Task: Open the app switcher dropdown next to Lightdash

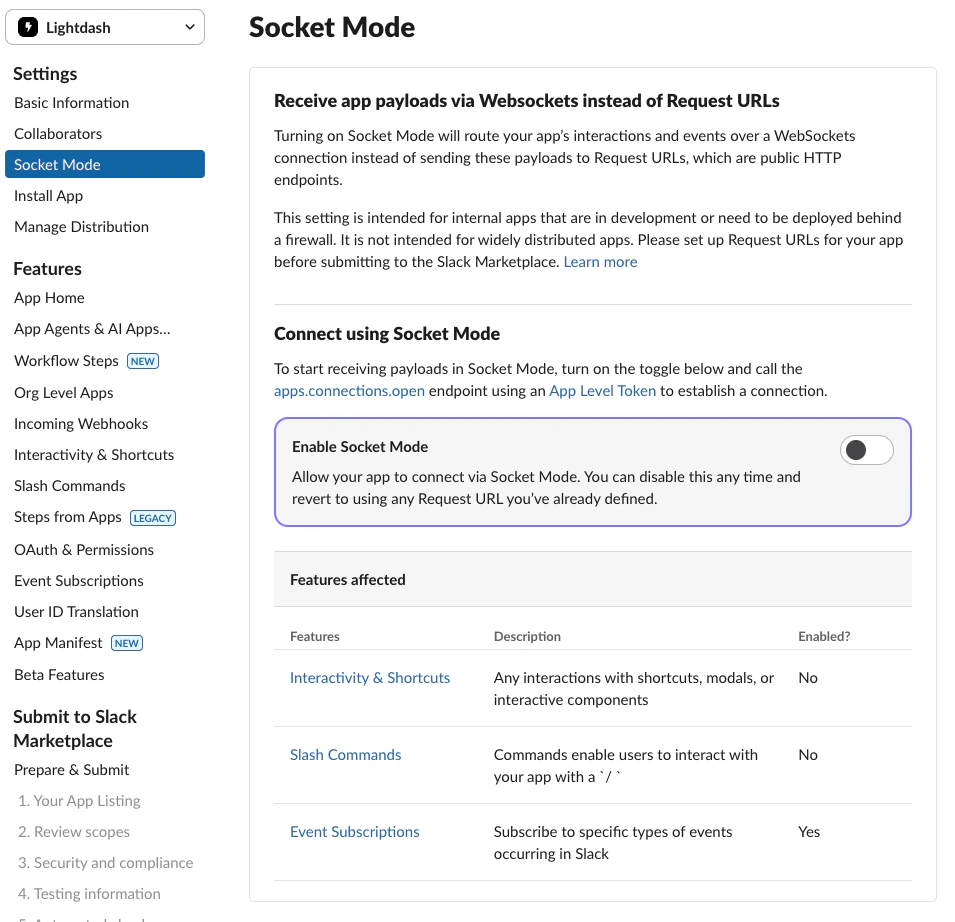Action: pyautogui.click(x=189, y=27)
